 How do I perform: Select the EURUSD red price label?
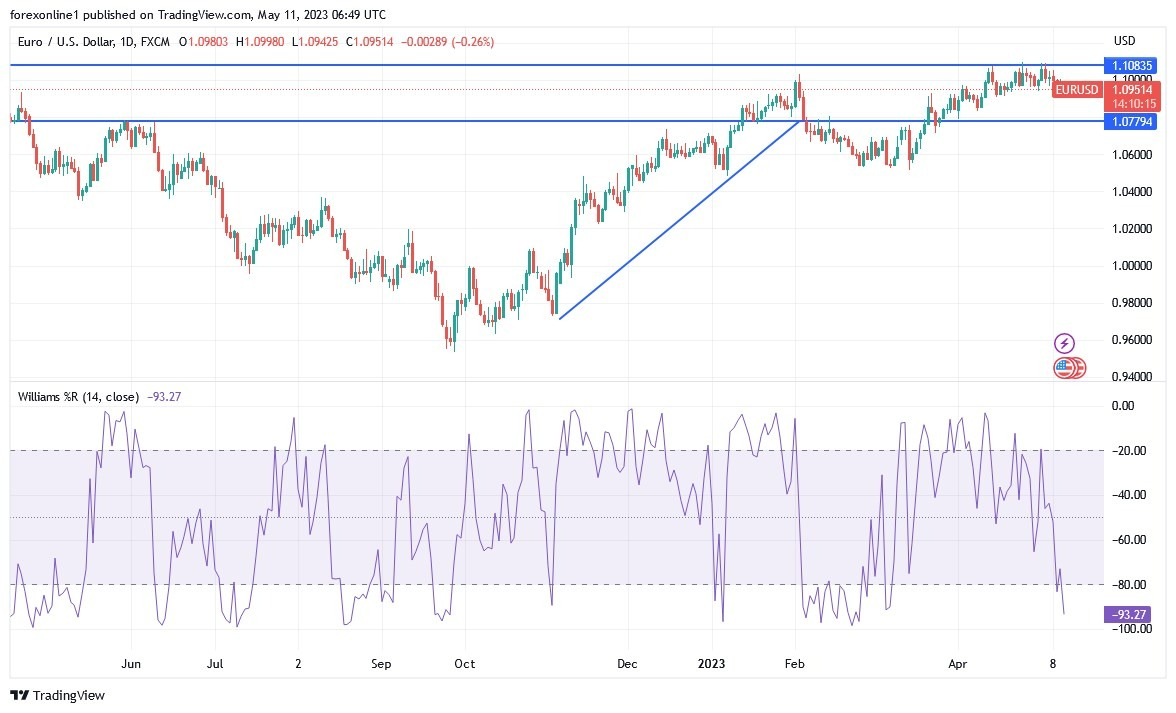1076,89
